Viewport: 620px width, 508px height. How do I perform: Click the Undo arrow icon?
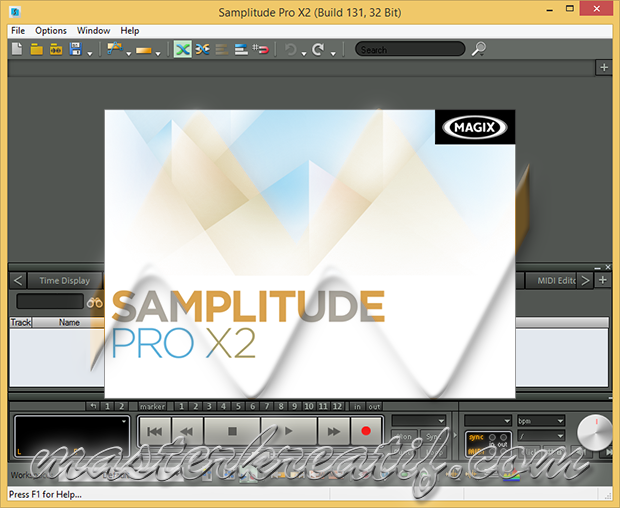click(x=291, y=50)
